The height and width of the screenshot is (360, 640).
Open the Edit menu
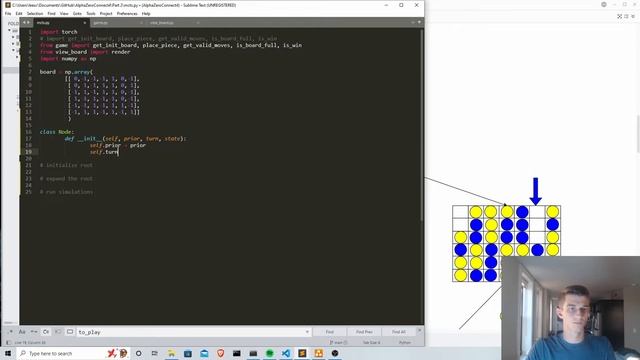tap(19, 13)
